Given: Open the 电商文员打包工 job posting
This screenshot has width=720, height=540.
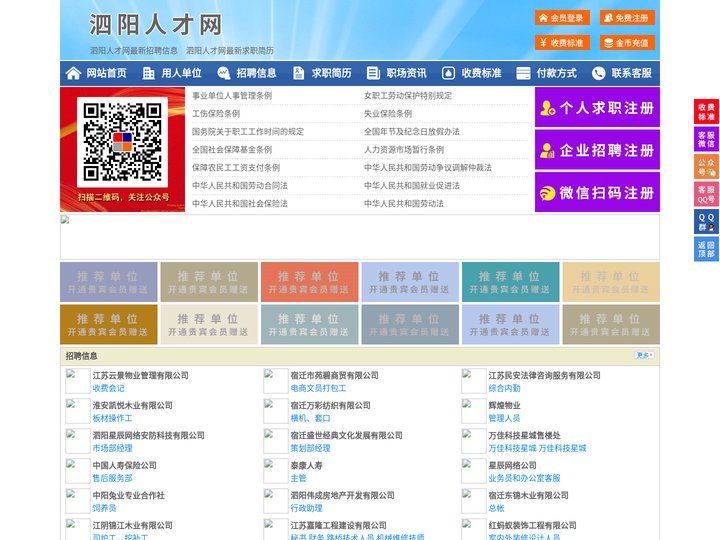Looking at the screenshot, I should pos(318,388).
